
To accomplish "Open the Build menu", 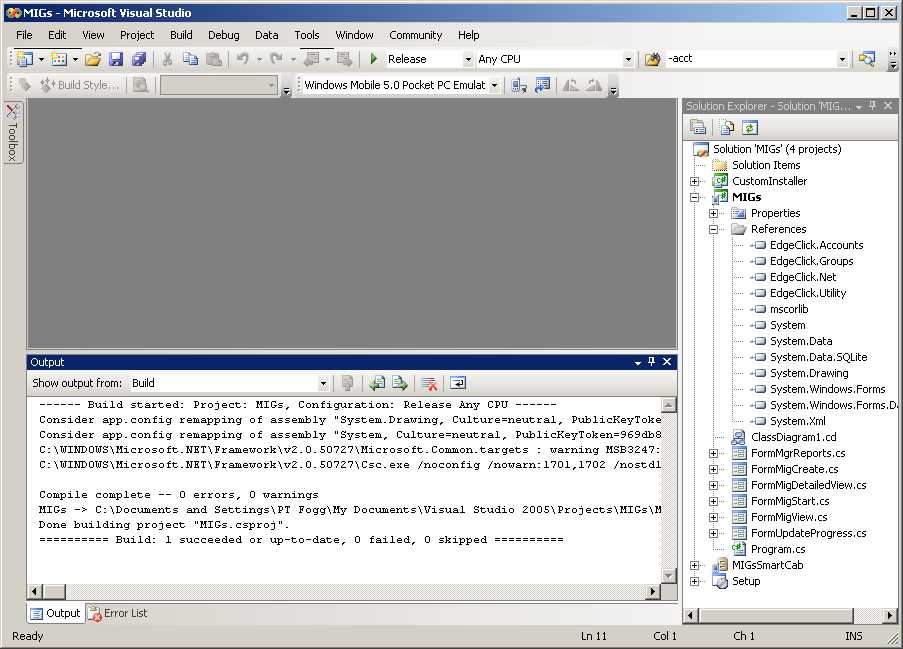I will pos(181,35).
